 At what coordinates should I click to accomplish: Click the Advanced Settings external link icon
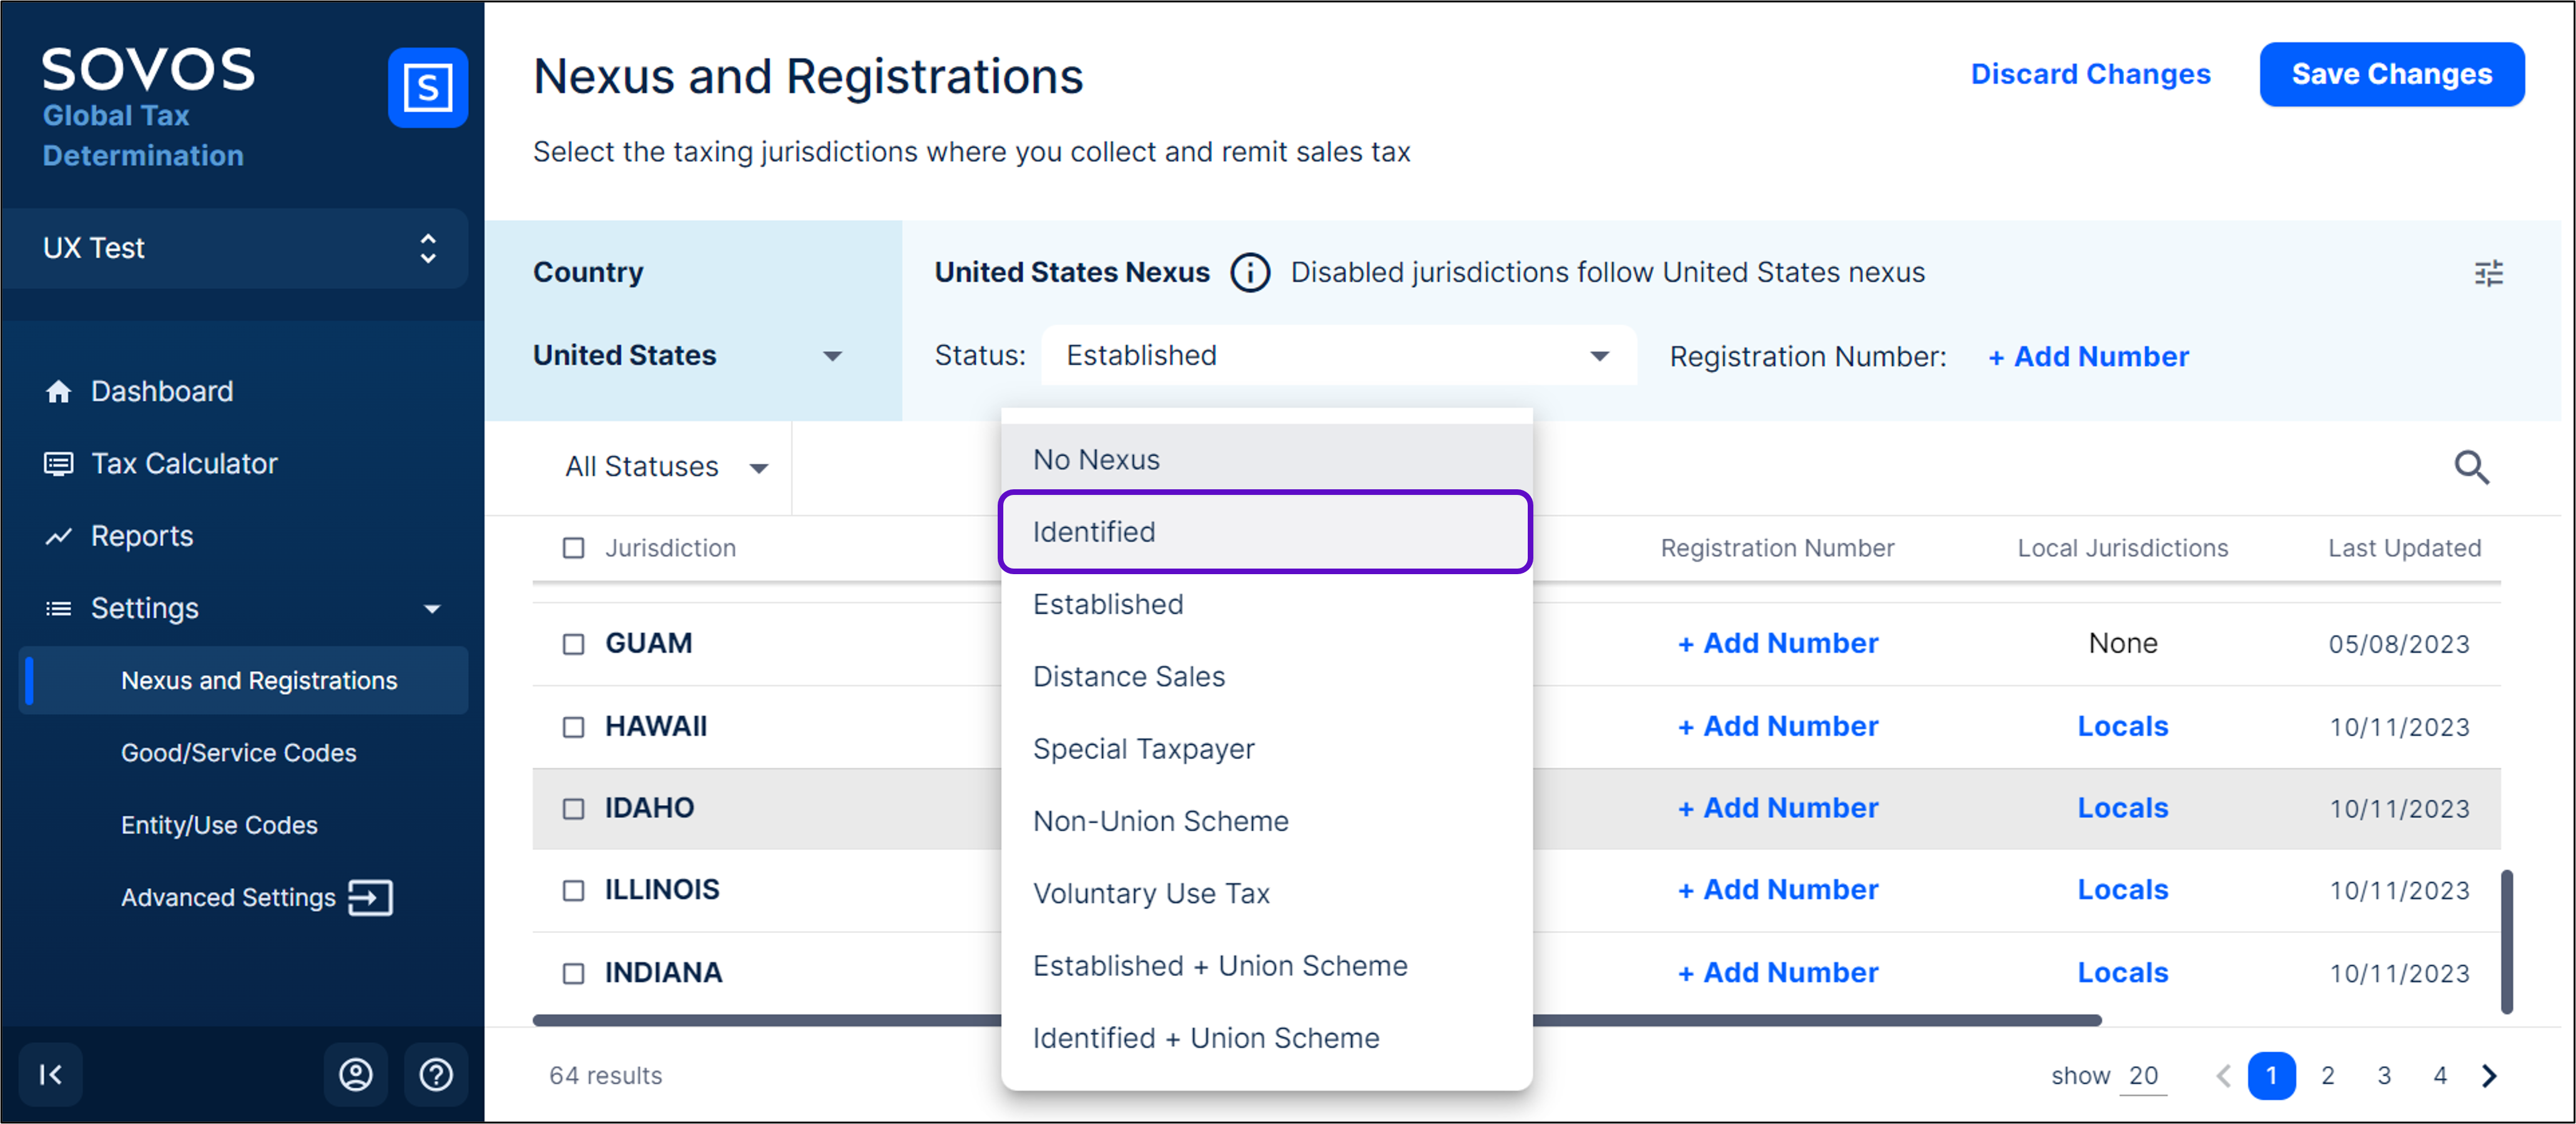click(x=370, y=898)
